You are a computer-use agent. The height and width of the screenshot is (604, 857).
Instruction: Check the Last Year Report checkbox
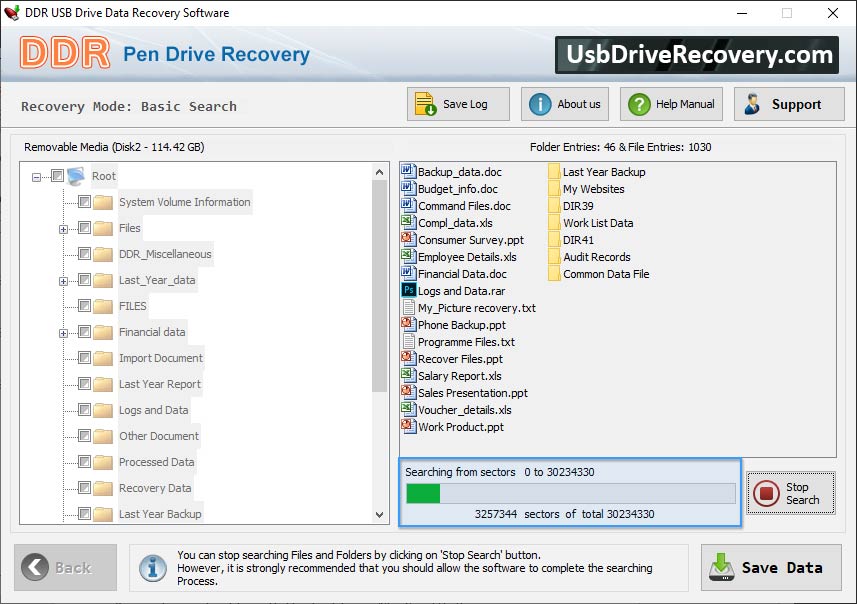click(84, 384)
